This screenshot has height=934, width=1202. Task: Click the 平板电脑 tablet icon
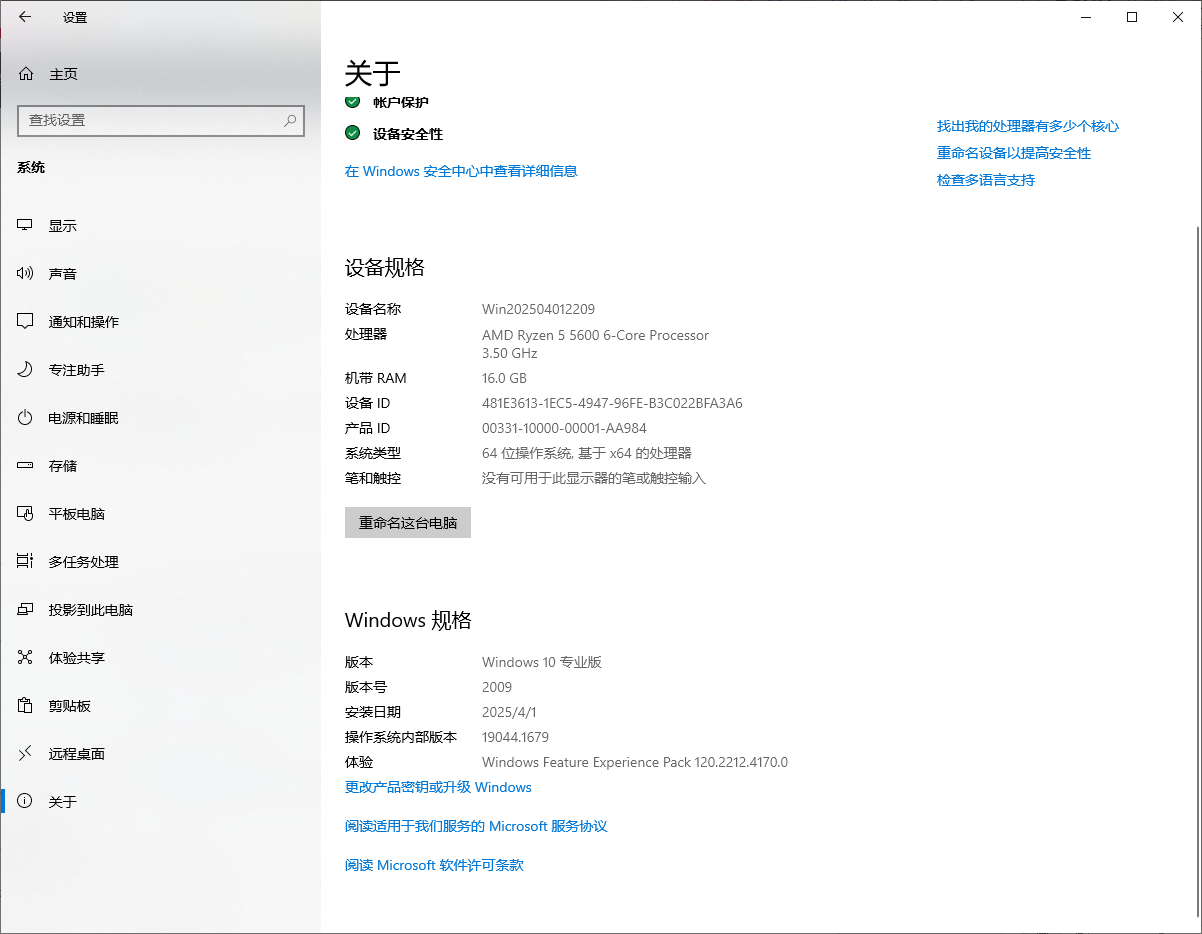click(26, 514)
